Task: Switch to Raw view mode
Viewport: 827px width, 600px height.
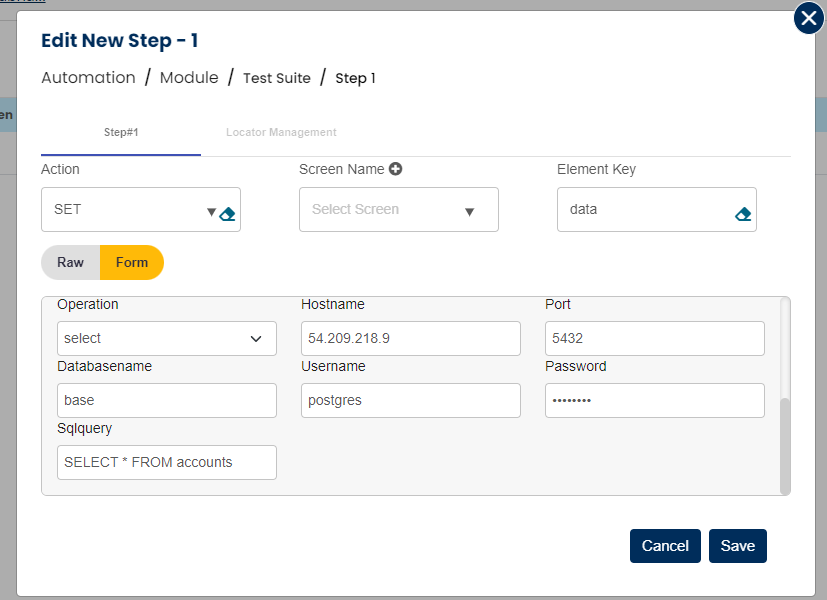Action: point(71,262)
